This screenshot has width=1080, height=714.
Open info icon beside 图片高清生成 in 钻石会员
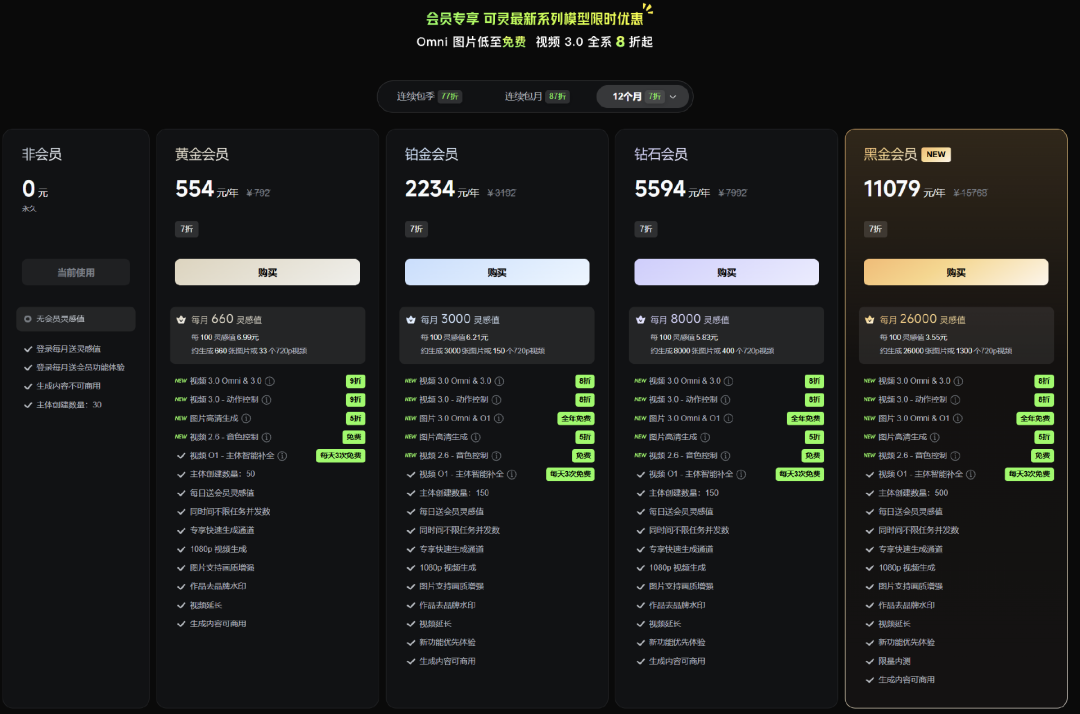click(705, 437)
